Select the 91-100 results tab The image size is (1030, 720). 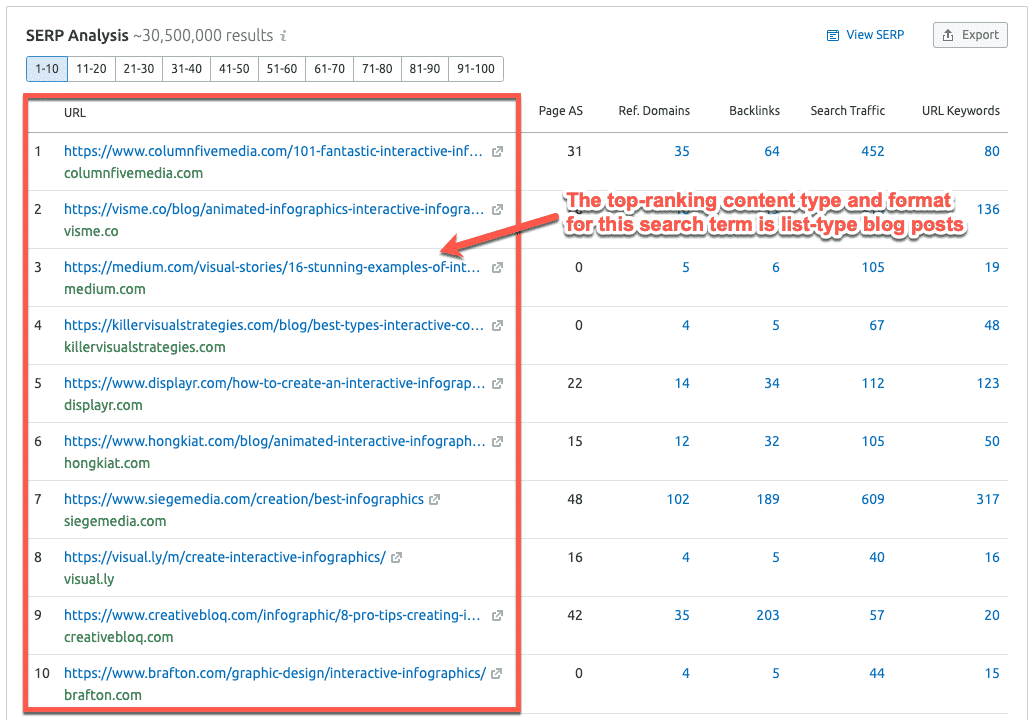pos(477,69)
